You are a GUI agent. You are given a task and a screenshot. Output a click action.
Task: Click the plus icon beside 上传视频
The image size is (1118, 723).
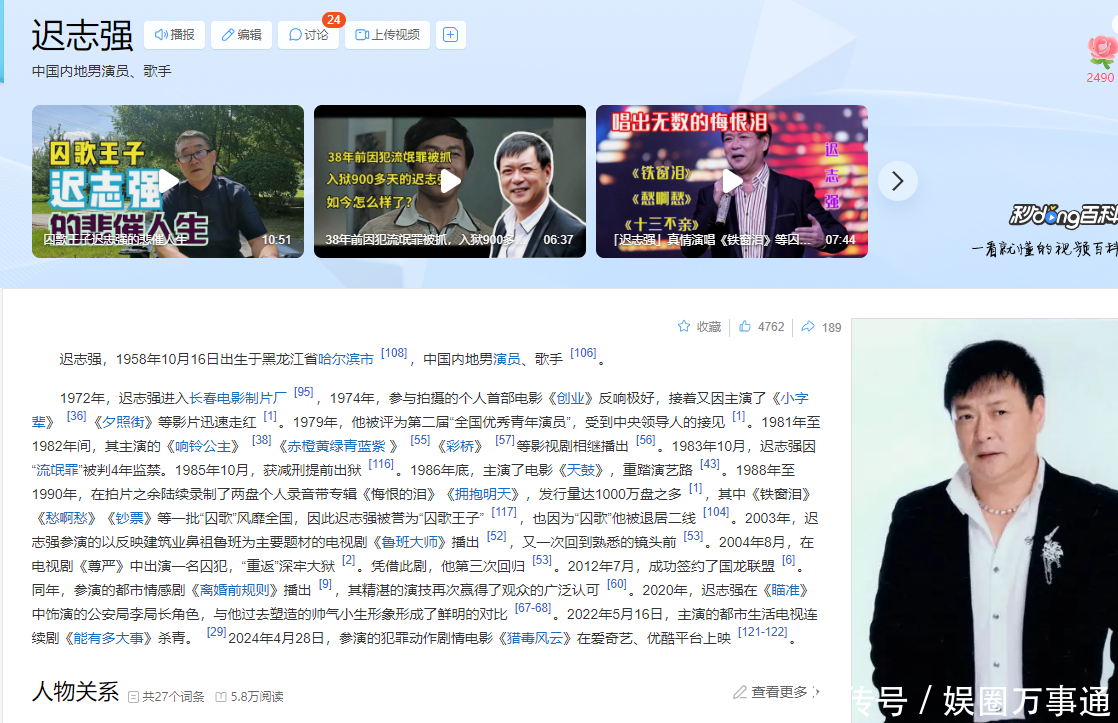pos(450,35)
